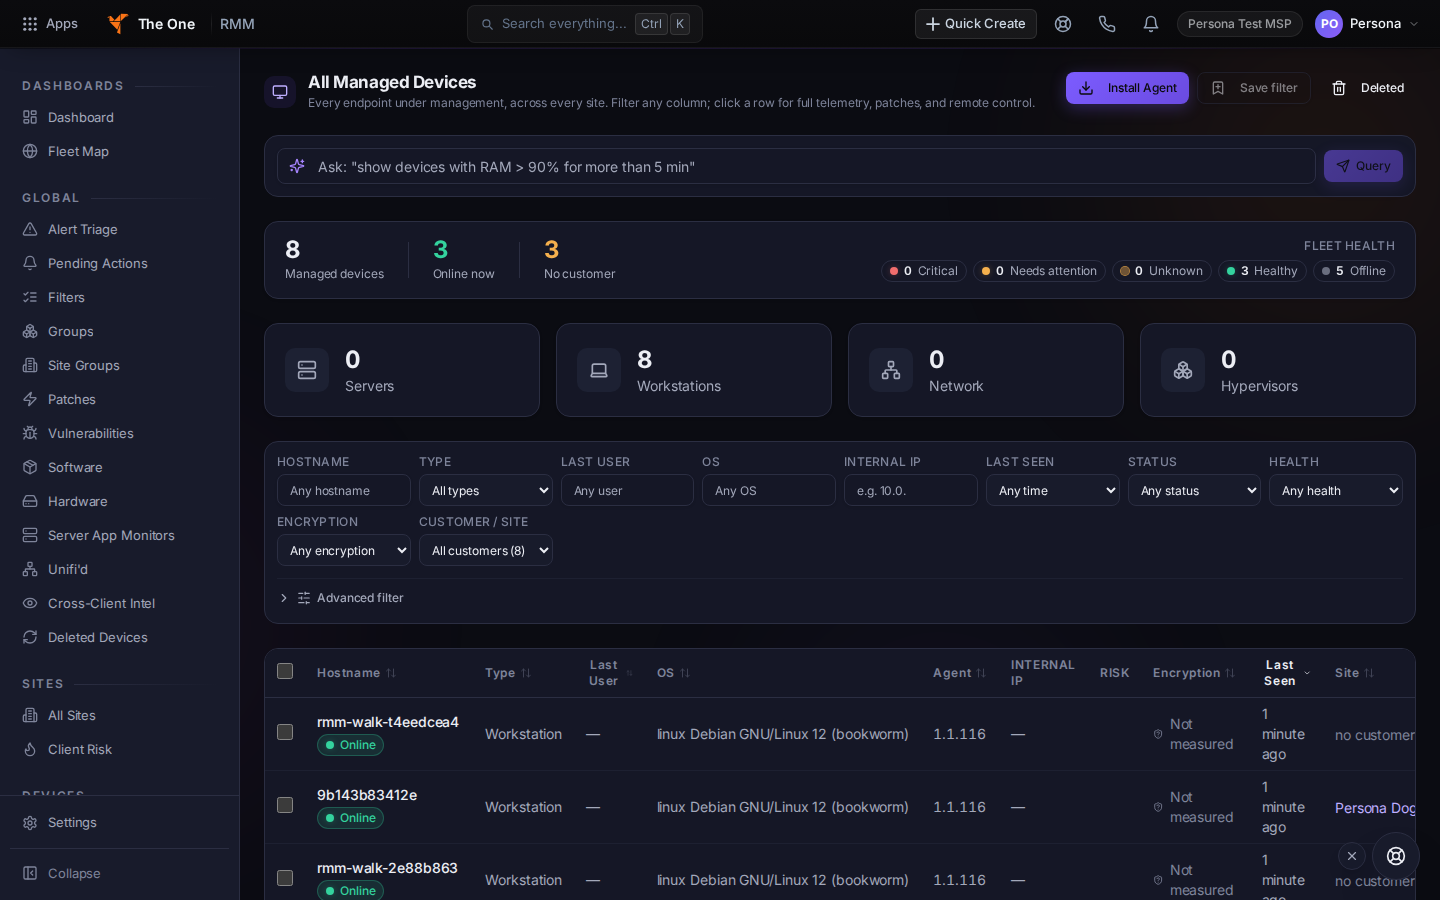Click the sparkle AI icon in query bar
The width and height of the screenshot is (1440, 900).
point(297,166)
